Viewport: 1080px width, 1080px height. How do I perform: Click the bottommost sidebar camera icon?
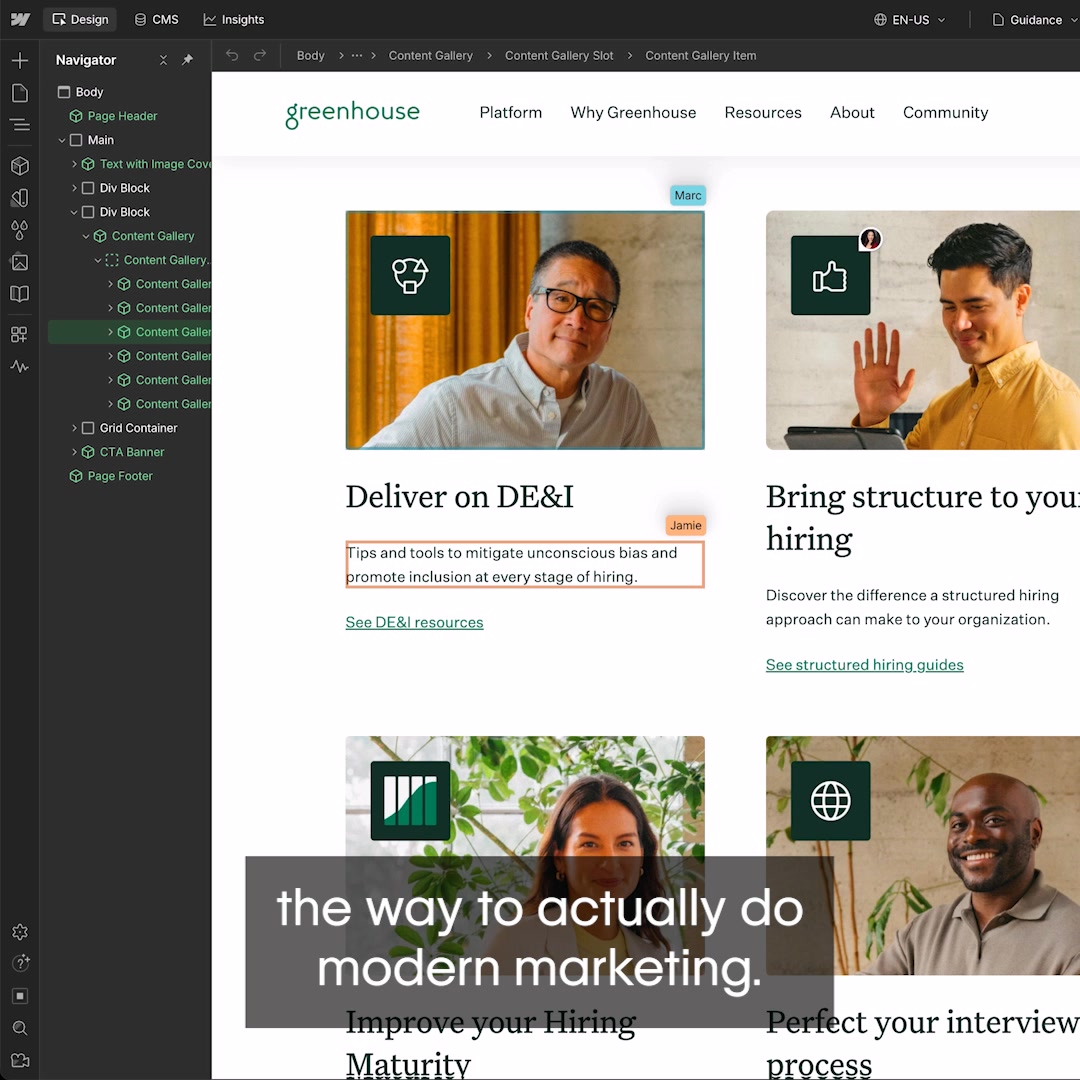(x=20, y=1060)
